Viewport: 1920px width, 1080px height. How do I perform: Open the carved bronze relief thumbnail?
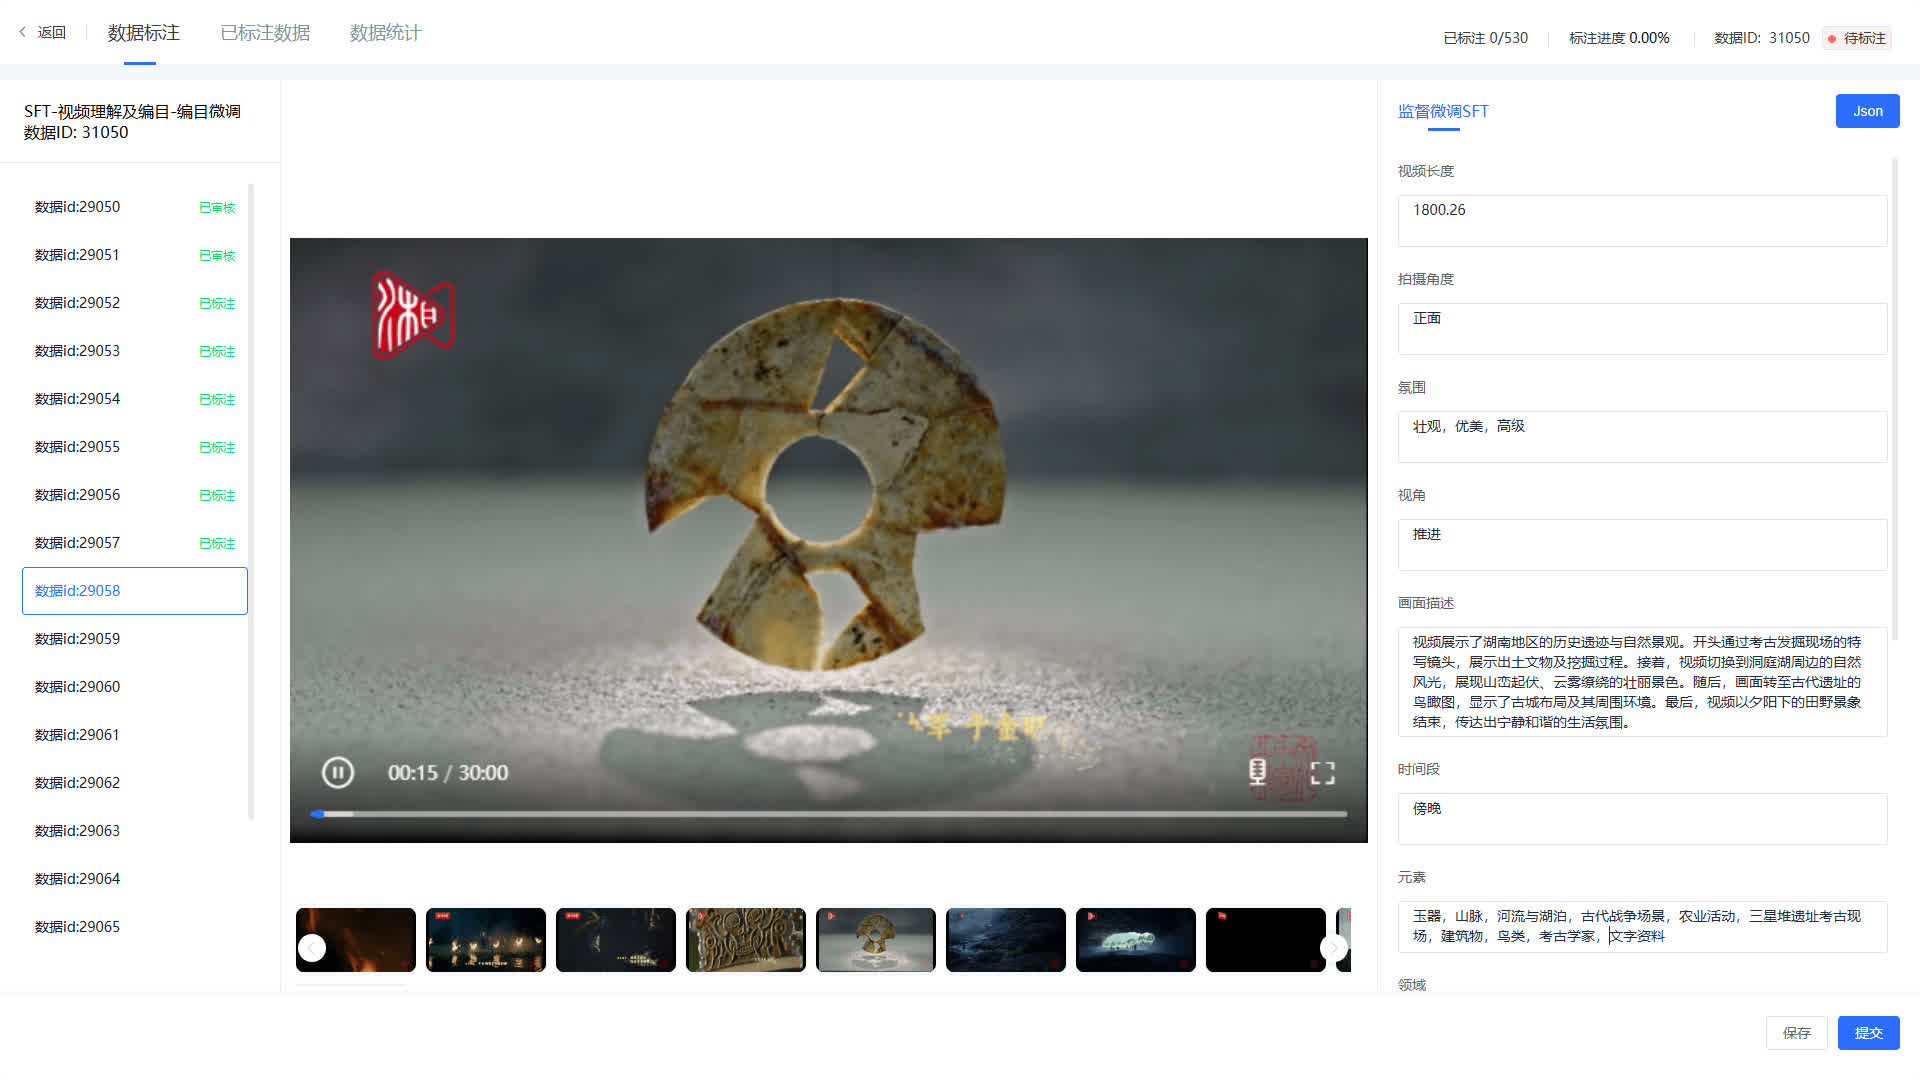point(746,940)
